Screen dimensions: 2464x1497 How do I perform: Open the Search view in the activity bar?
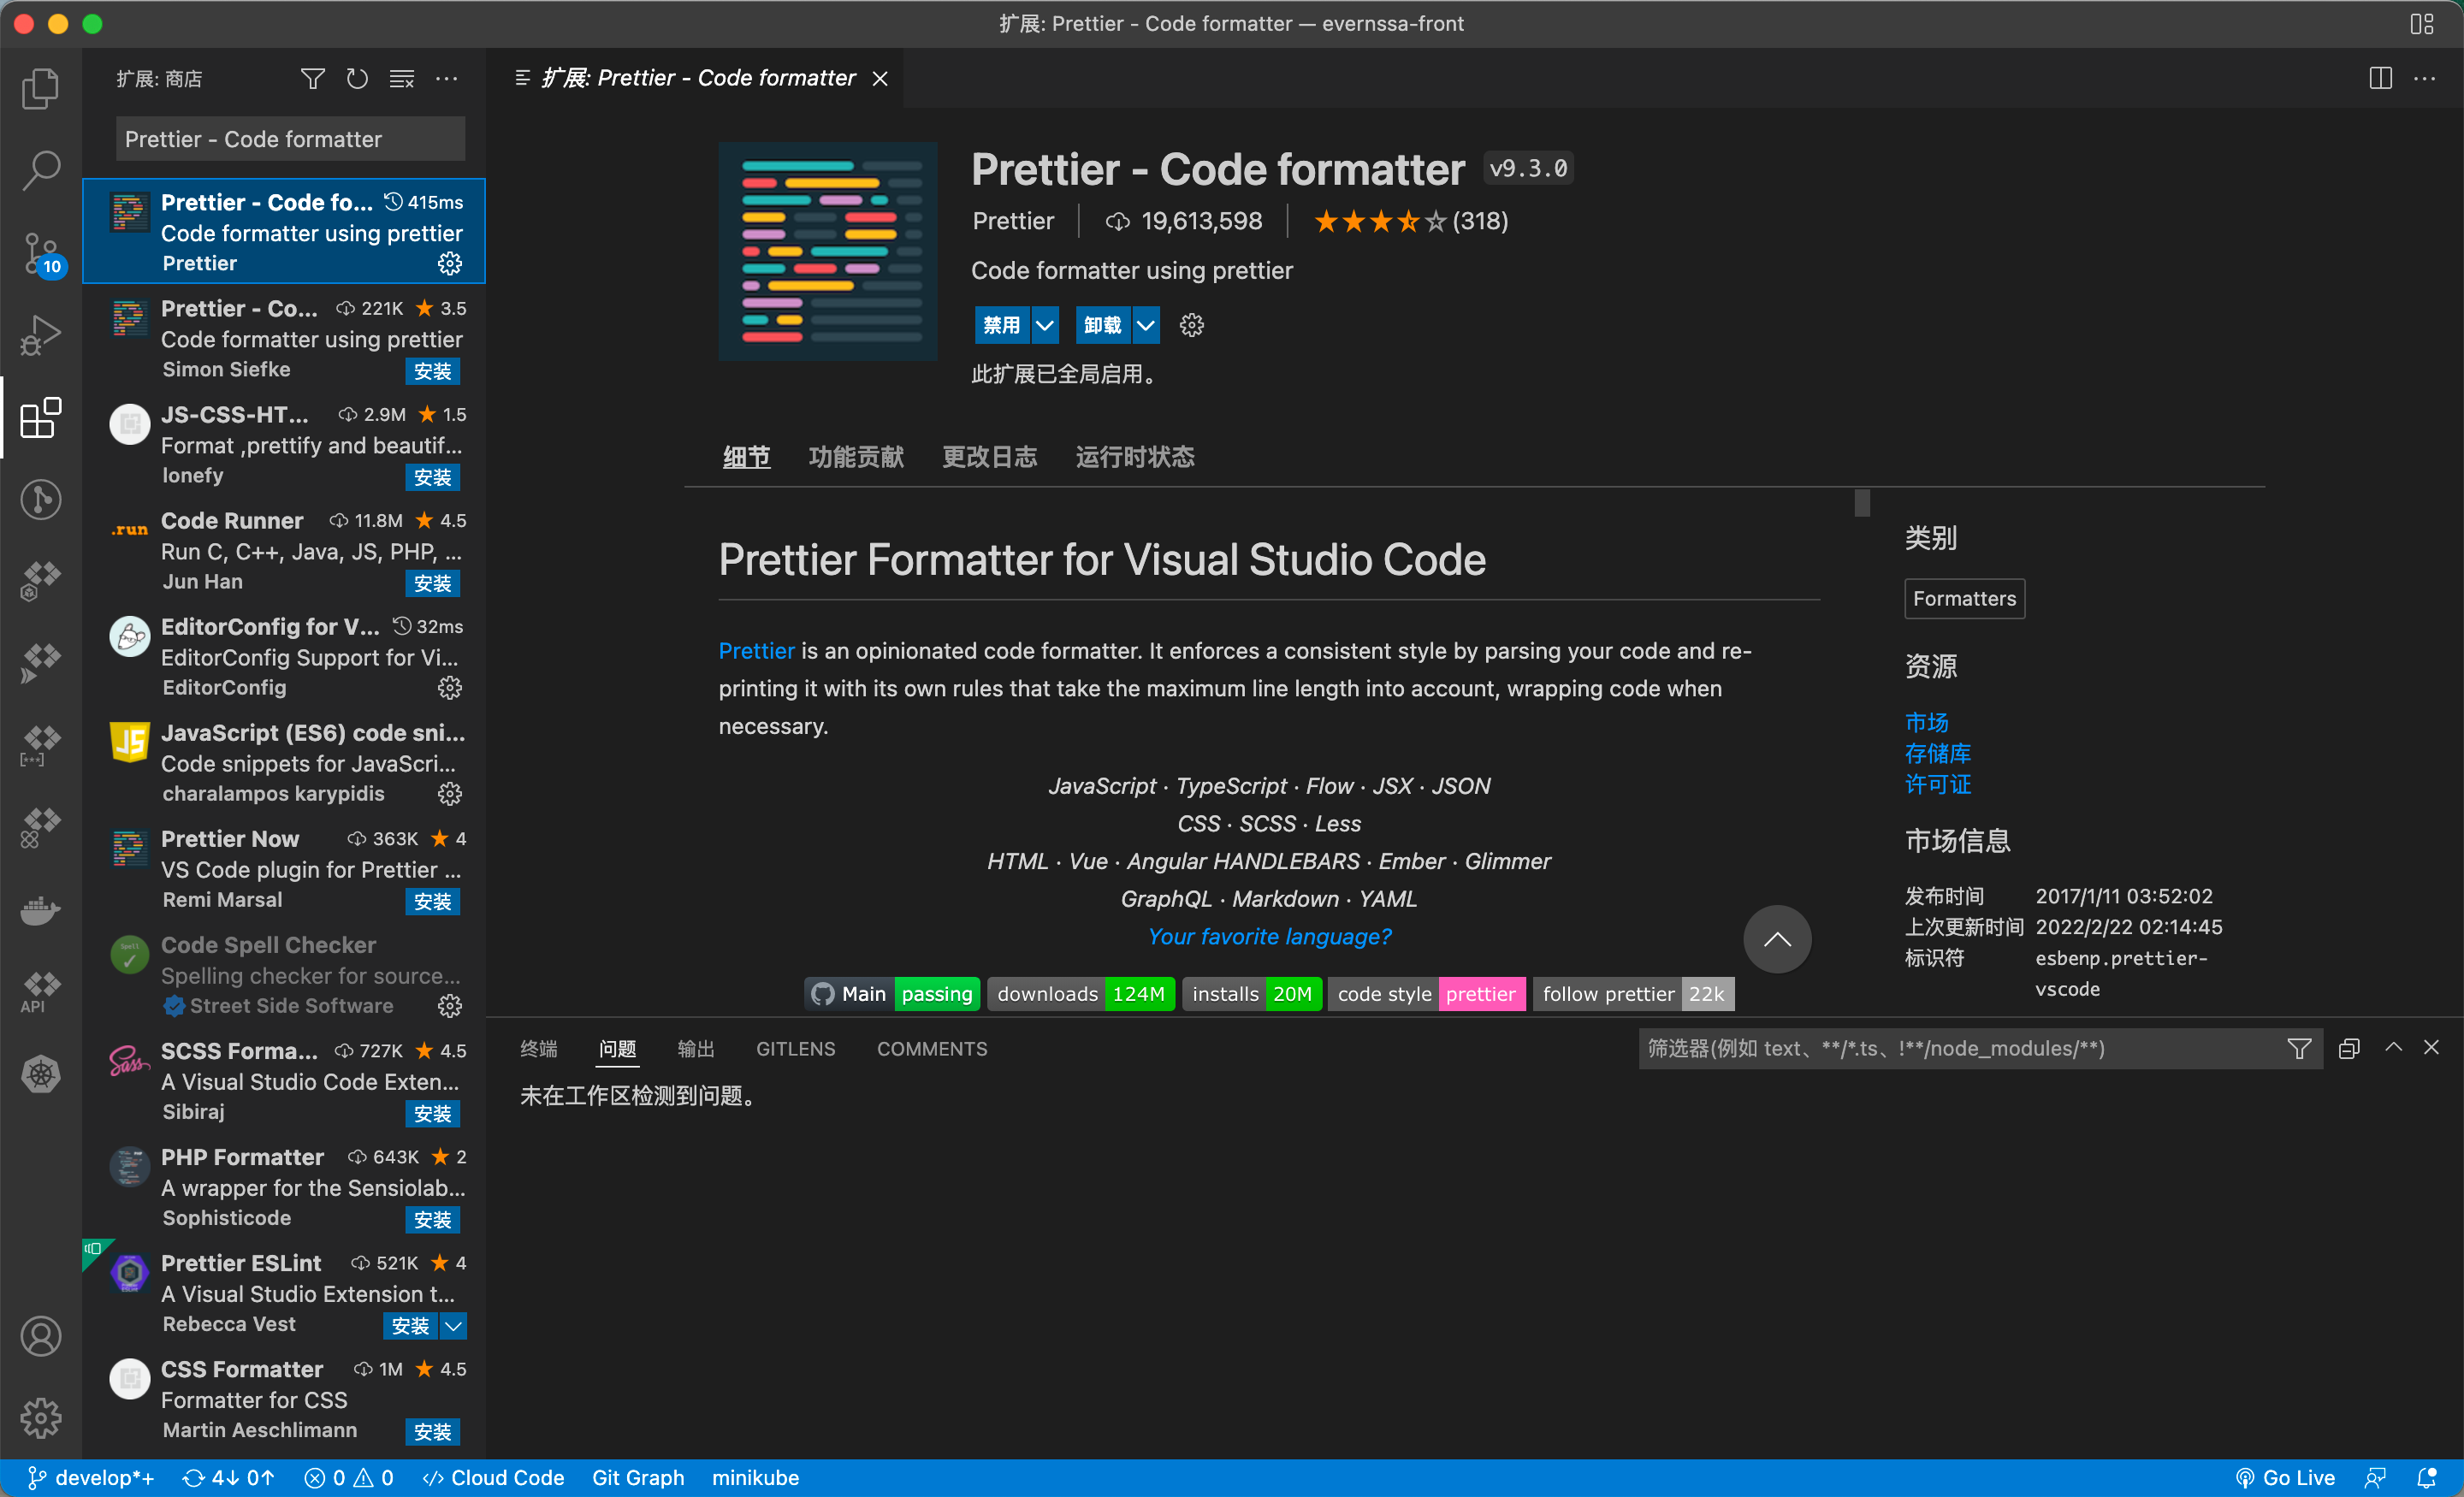41,170
